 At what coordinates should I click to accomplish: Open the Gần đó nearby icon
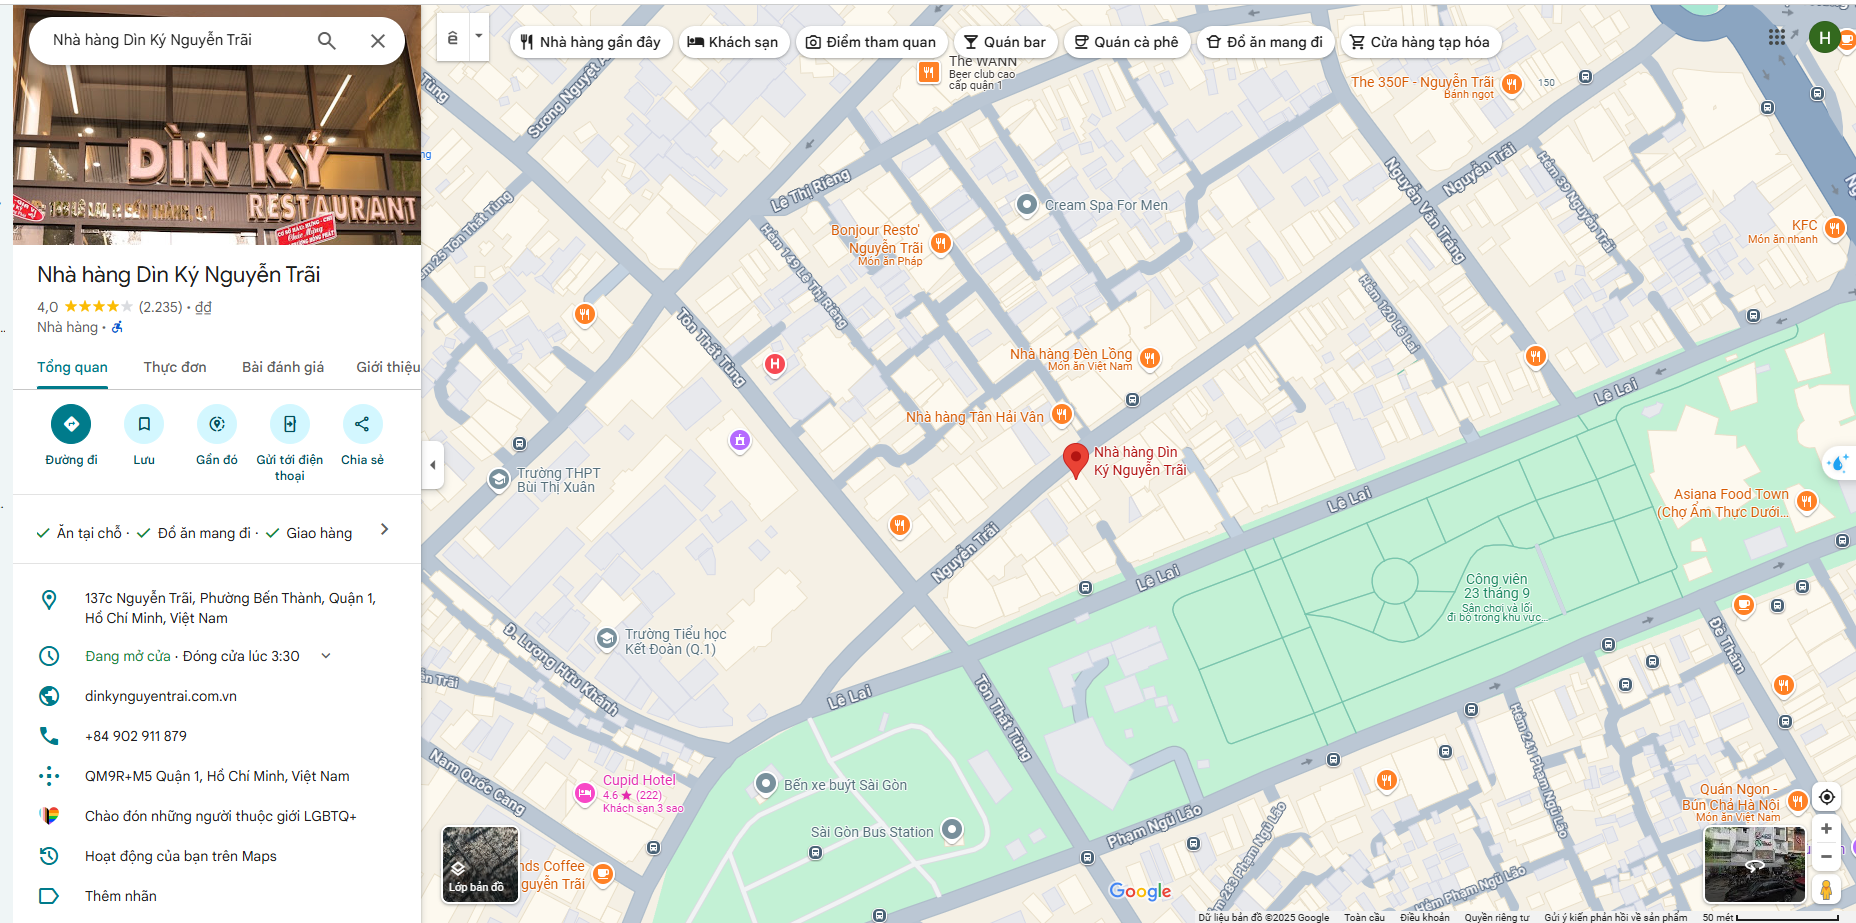click(217, 424)
